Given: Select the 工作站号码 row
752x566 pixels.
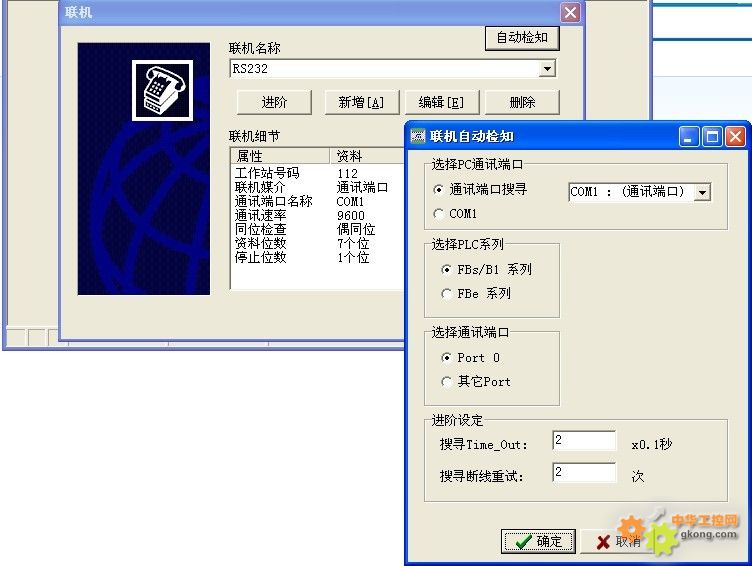Looking at the screenshot, I should tap(317, 173).
